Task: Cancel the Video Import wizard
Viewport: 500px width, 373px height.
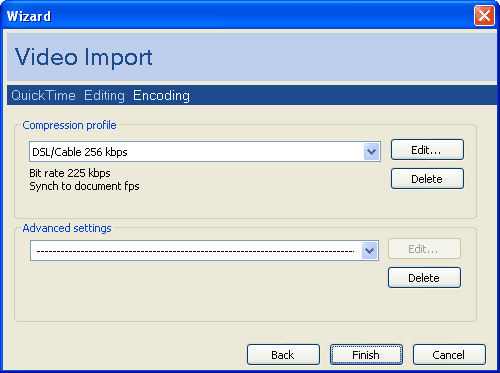Action: [449, 355]
